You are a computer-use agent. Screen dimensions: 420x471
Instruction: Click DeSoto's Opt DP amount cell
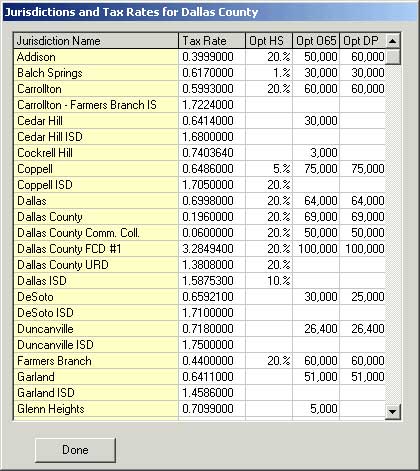click(363, 297)
